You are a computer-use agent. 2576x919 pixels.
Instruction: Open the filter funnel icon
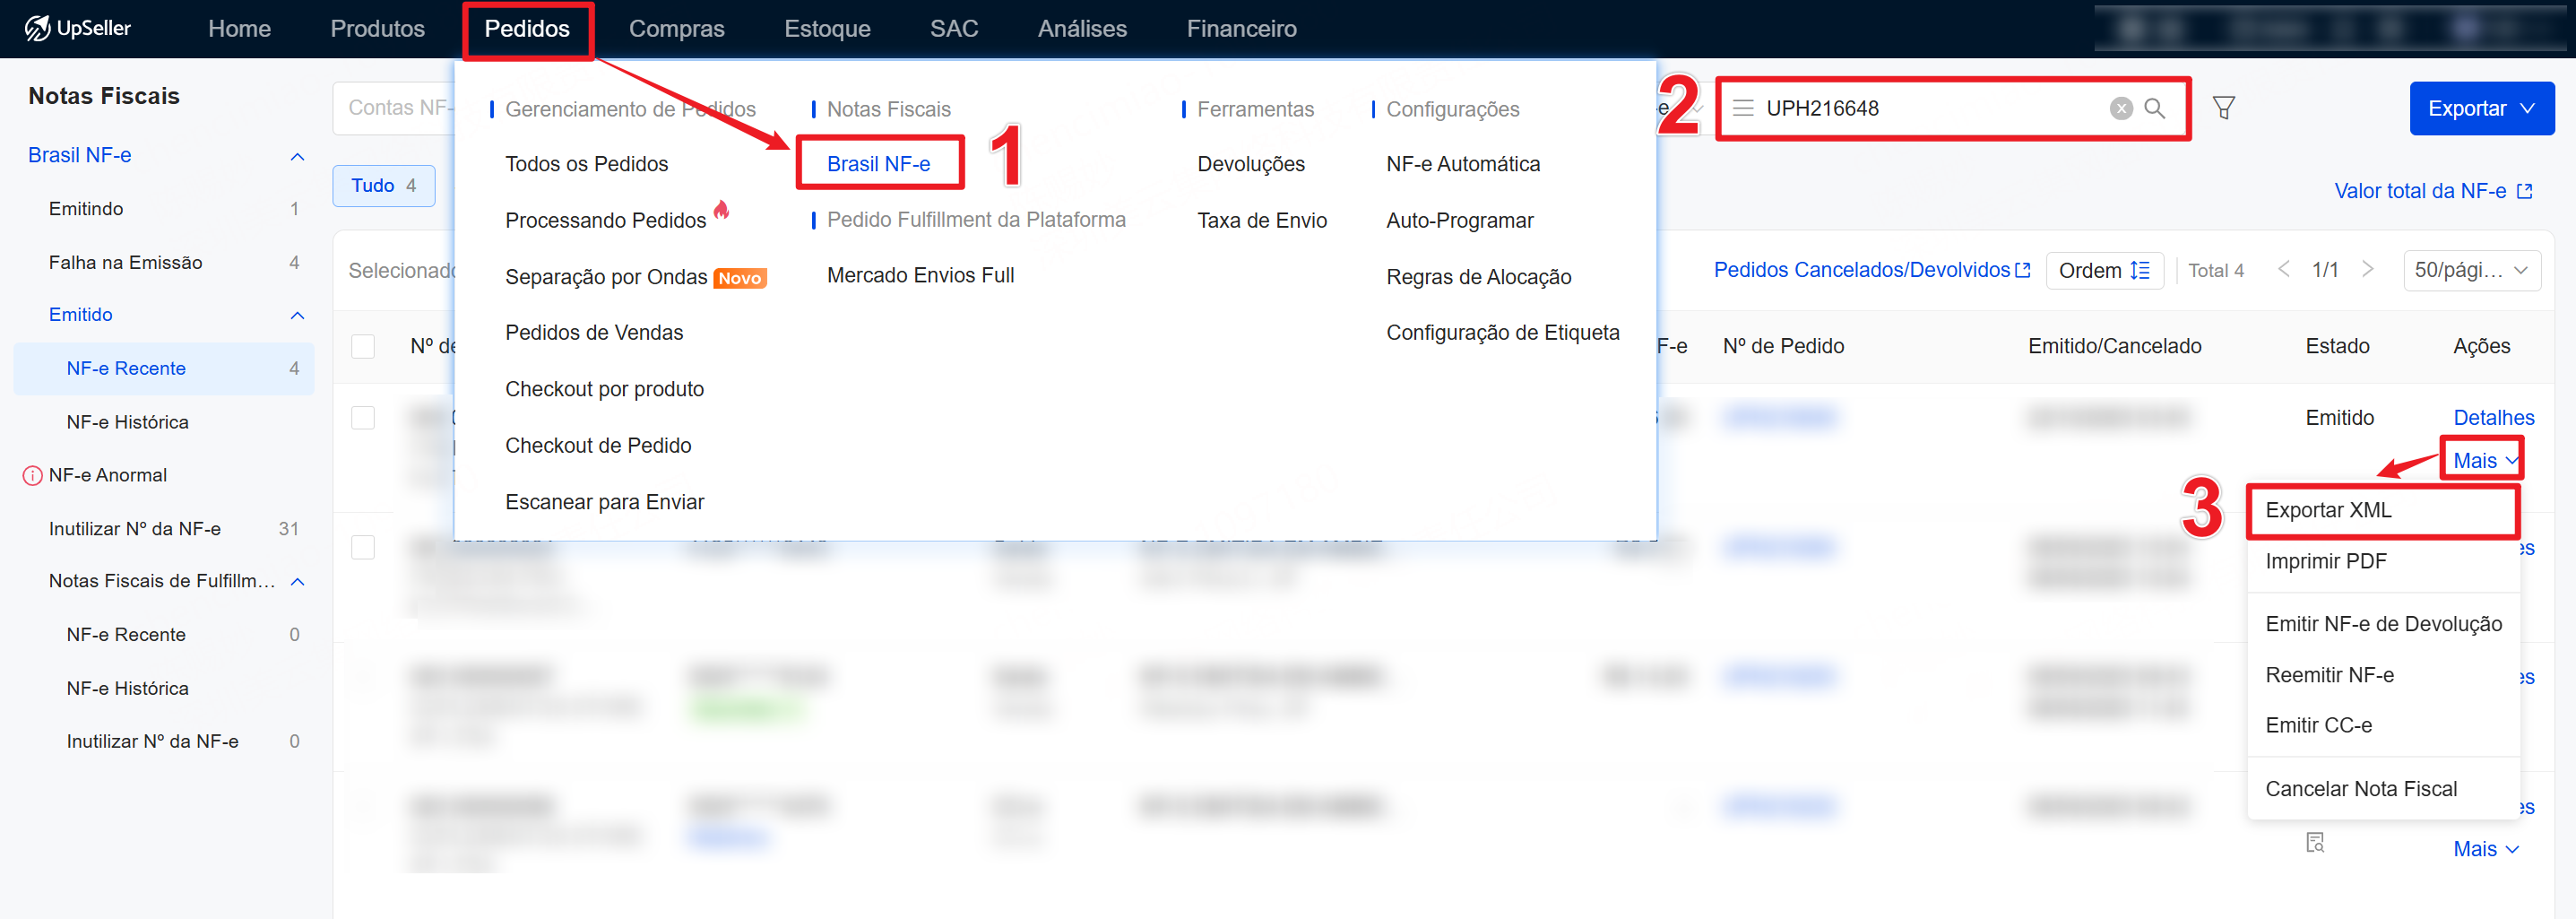pyautogui.click(x=2223, y=108)
